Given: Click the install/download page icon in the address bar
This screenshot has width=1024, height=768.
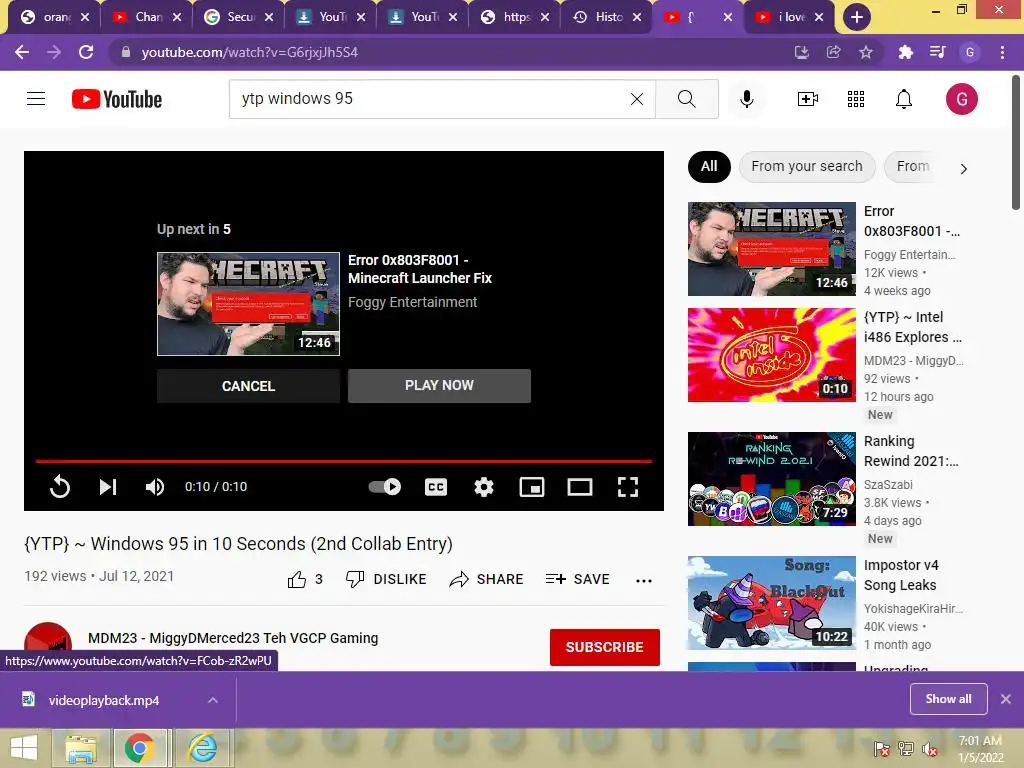Looking at the screenshot, I should point(802,52).
